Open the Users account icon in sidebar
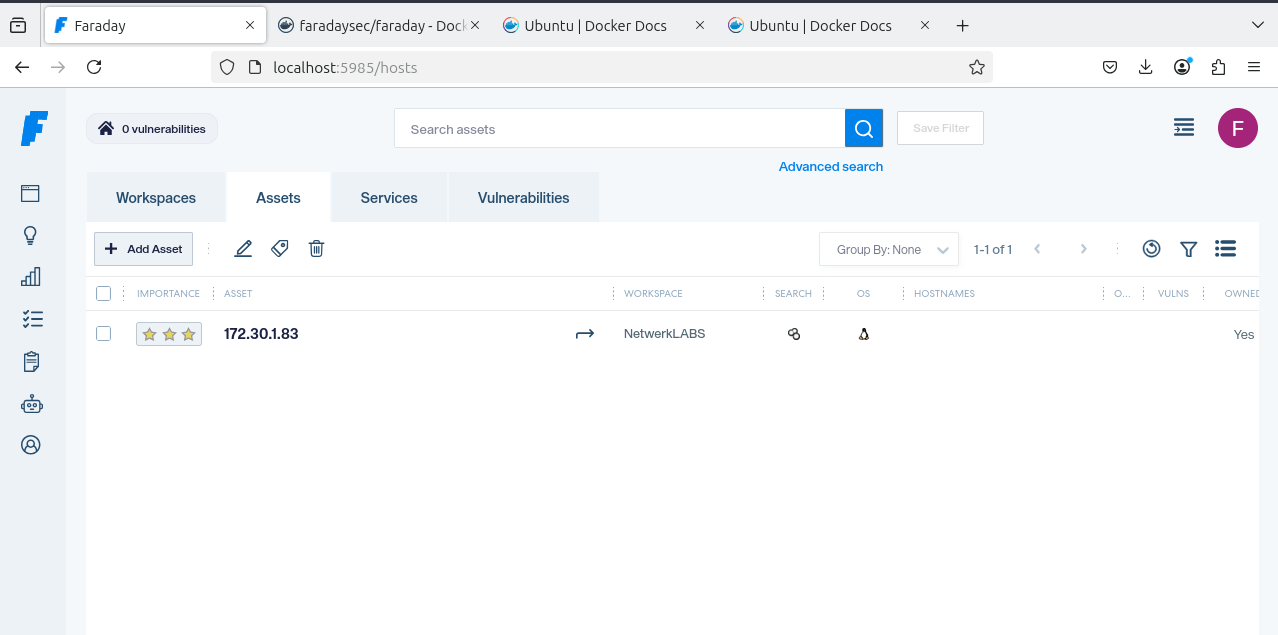The image size is (1278, 635). [30, 444]
